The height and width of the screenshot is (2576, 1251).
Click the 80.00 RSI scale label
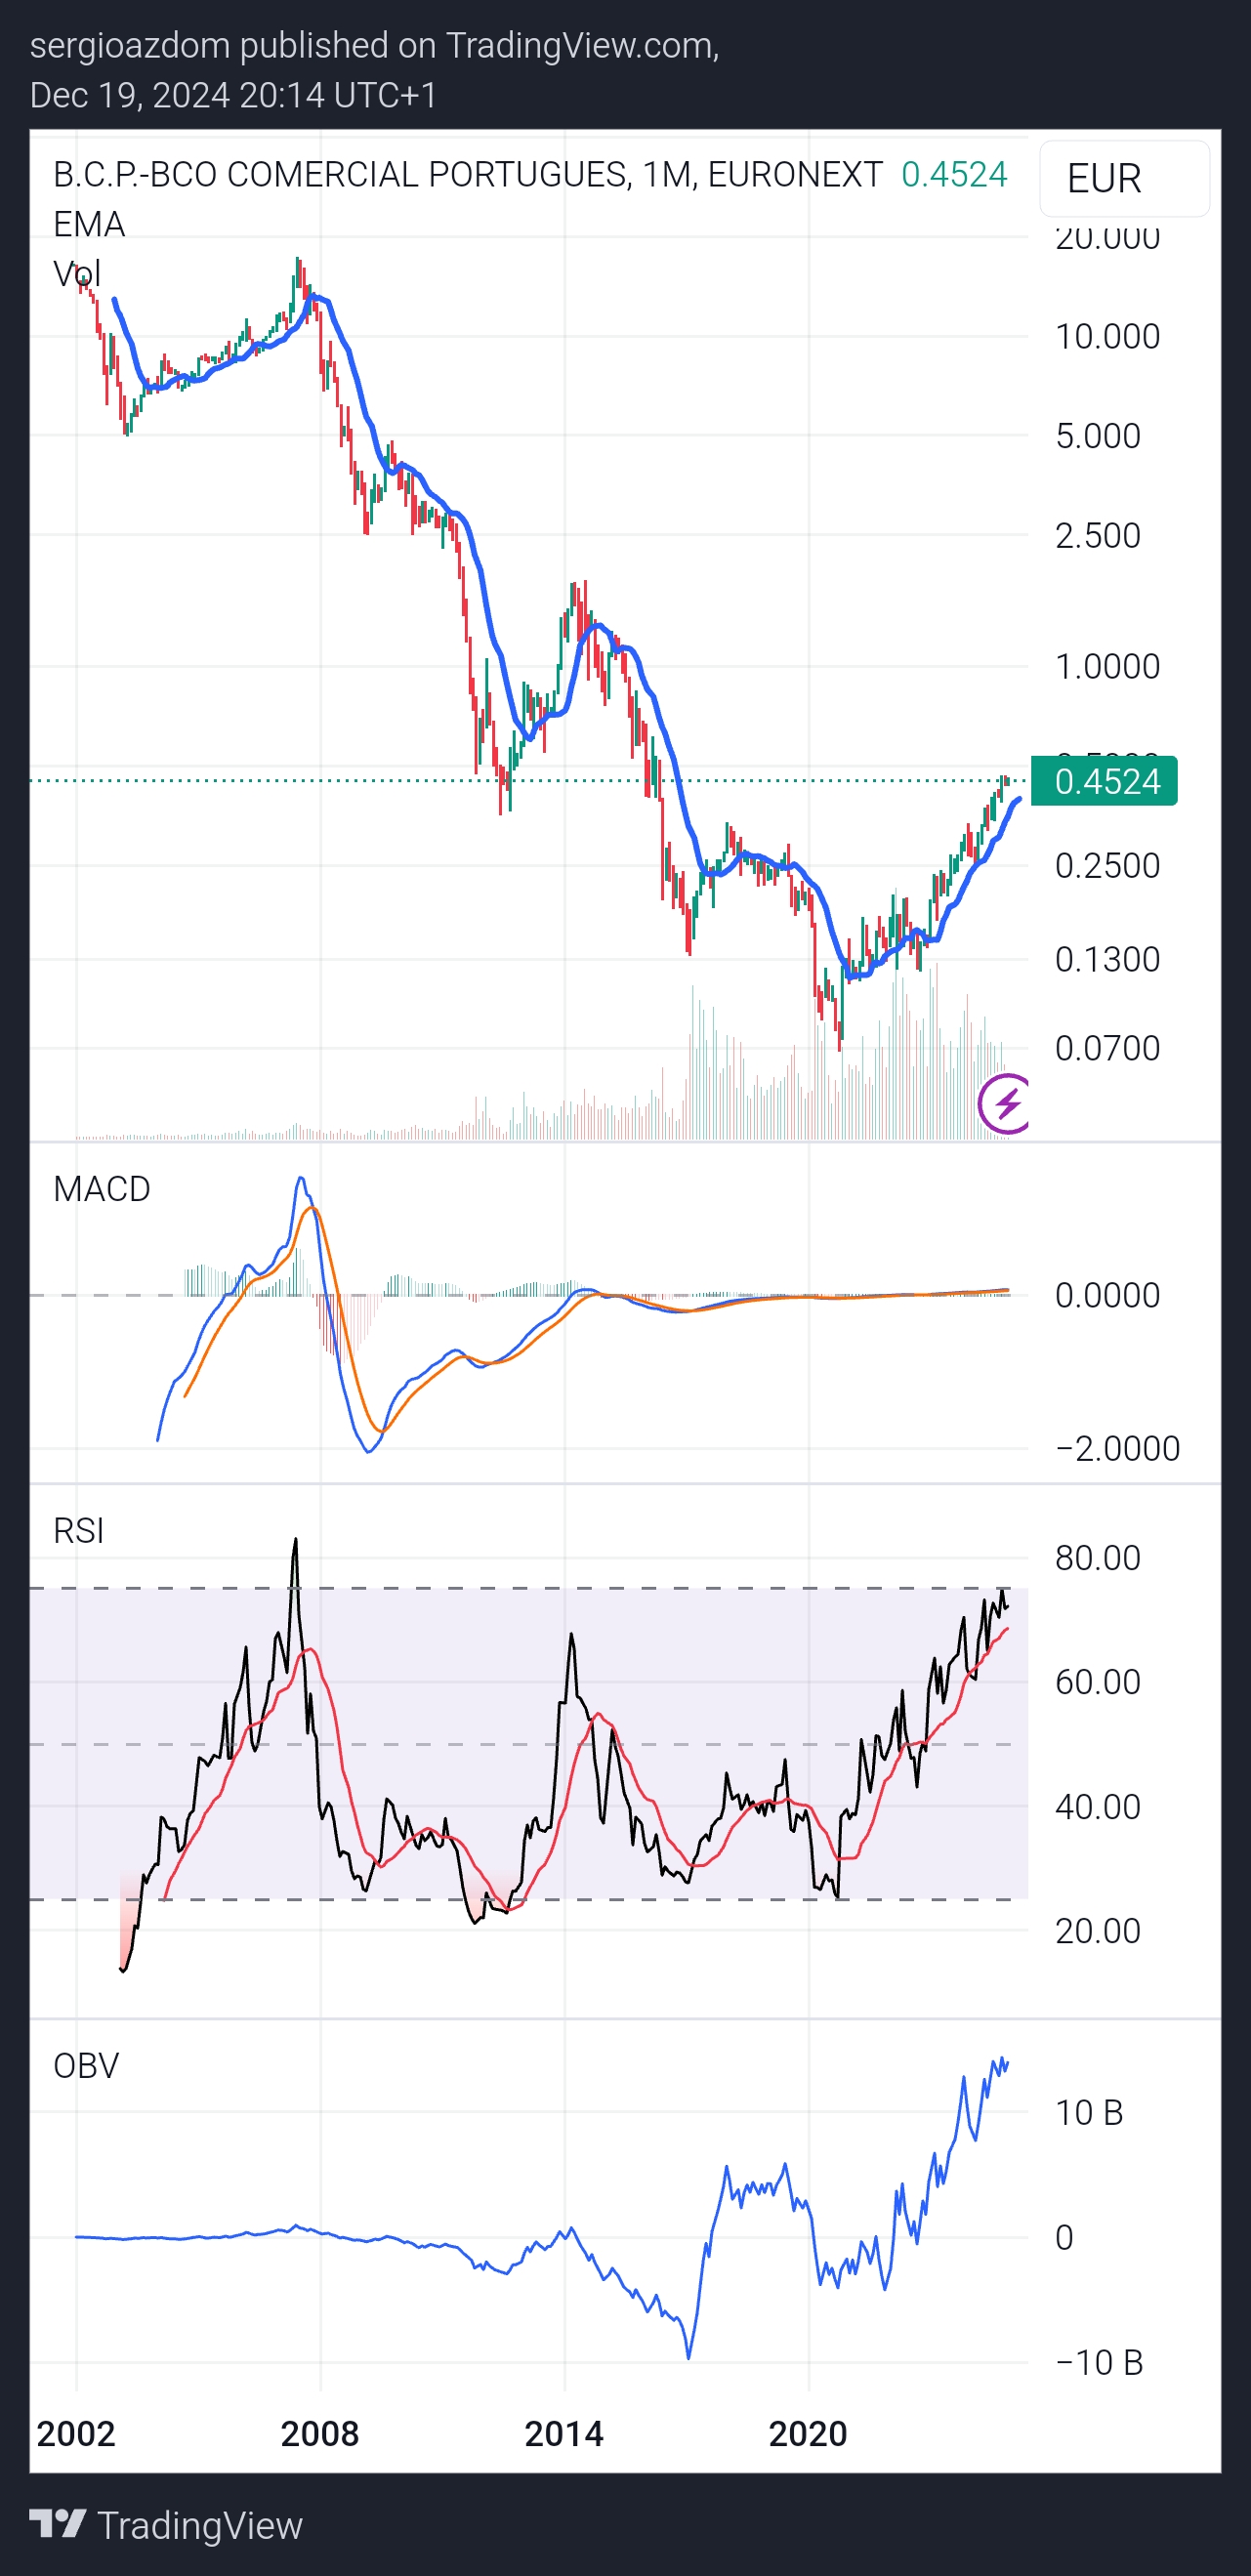[x=1097, y=1558]
